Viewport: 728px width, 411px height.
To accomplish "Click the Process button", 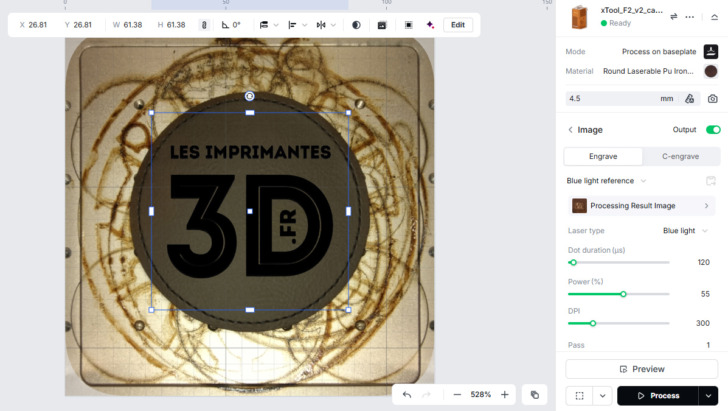I will pyautogui.click(x=657, y=396).
